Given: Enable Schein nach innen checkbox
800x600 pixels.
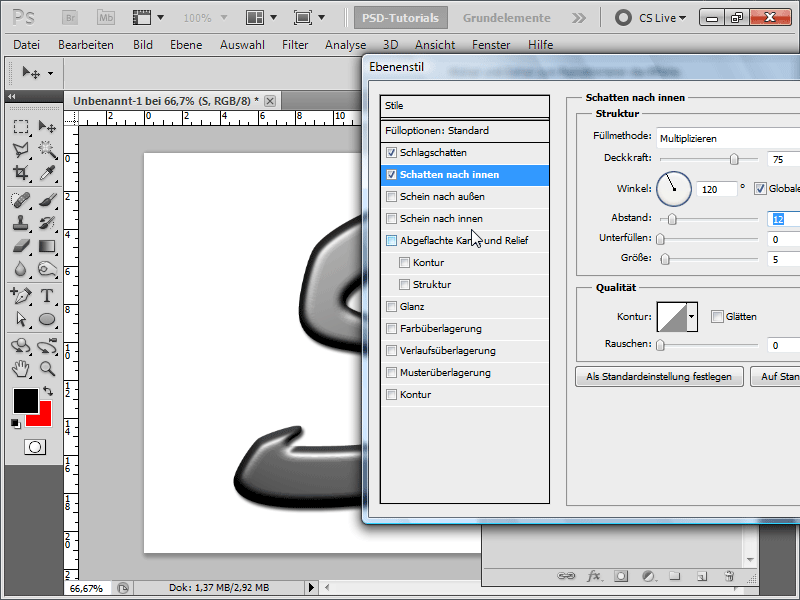Looking at the screenshot, I should [391, 218].
